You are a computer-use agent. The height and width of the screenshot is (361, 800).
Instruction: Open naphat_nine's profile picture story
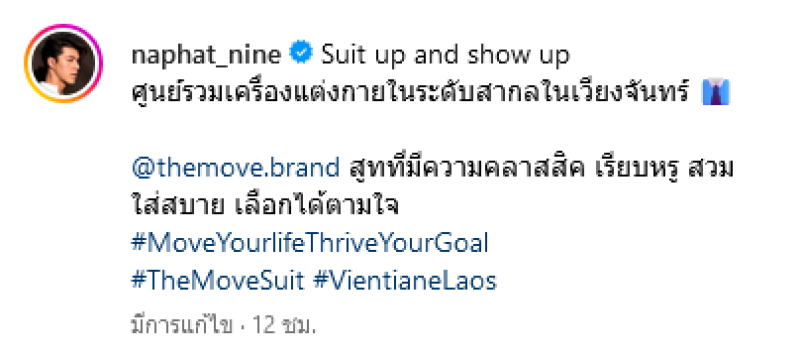click(63, 63)
